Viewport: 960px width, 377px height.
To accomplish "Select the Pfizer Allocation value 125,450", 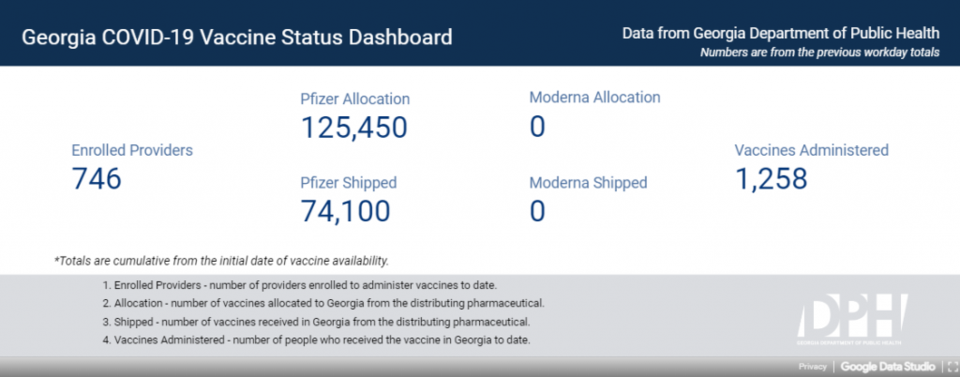I will [x=354, y=127].
